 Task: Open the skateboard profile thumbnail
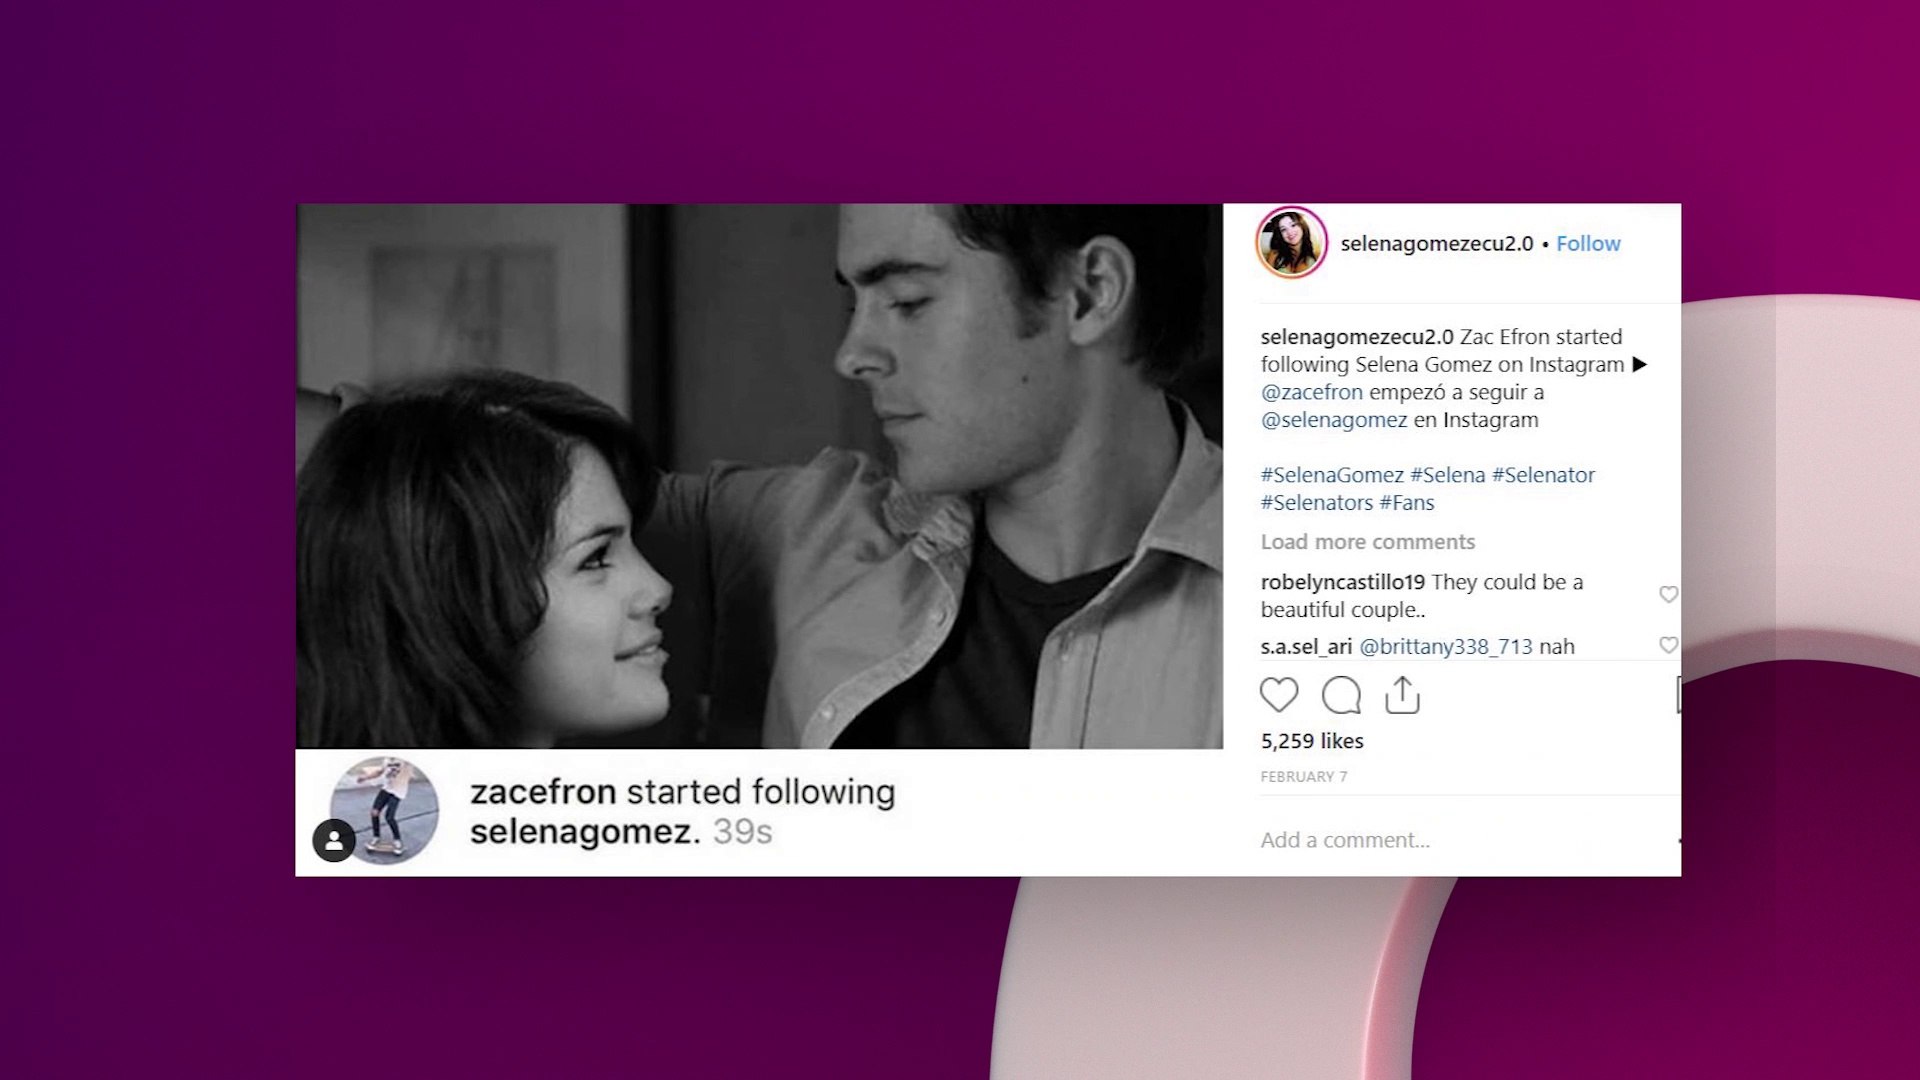click(x=384, y=810)
